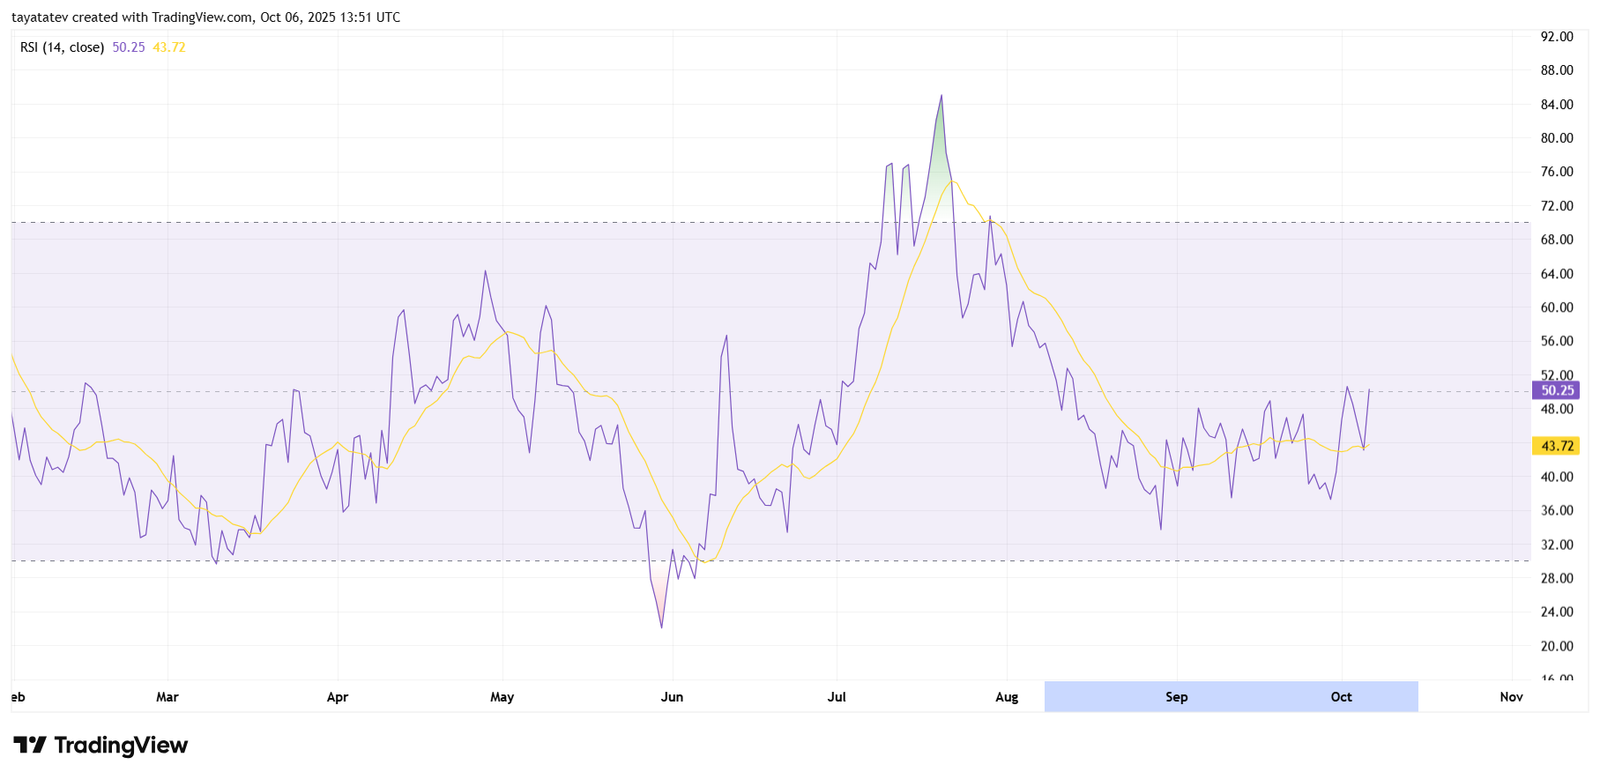This screenshot has height=778, width=1600.
Task: Click the yellow 43.72 price scale label
Action: [x=1556, y=446]
